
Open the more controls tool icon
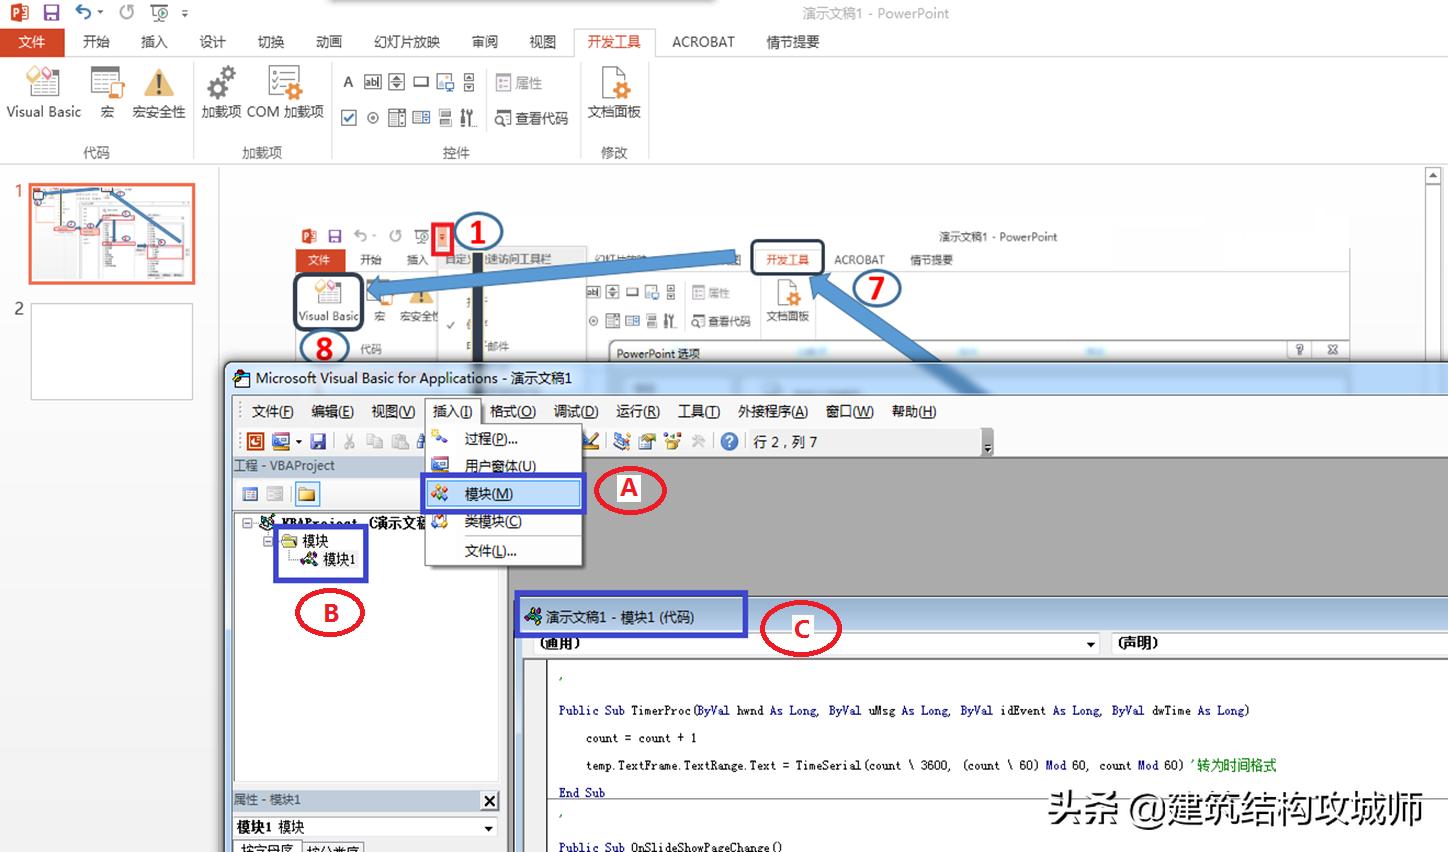point(467,118)
